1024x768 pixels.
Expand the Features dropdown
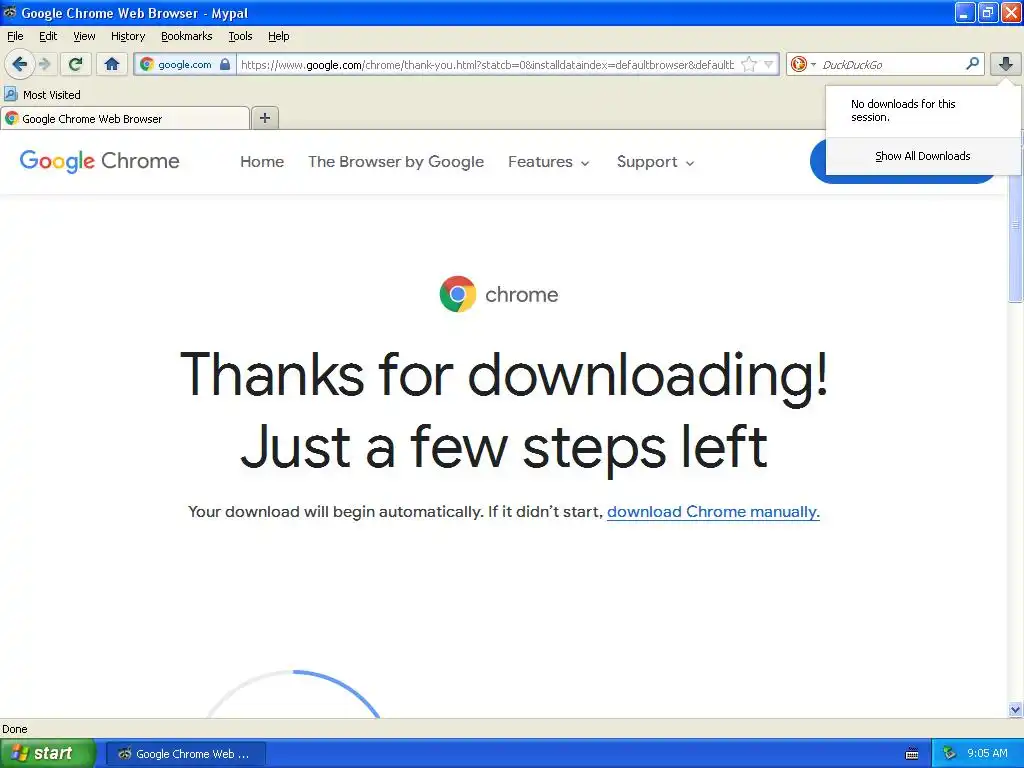pyautogui.click(x=549, y=162)
